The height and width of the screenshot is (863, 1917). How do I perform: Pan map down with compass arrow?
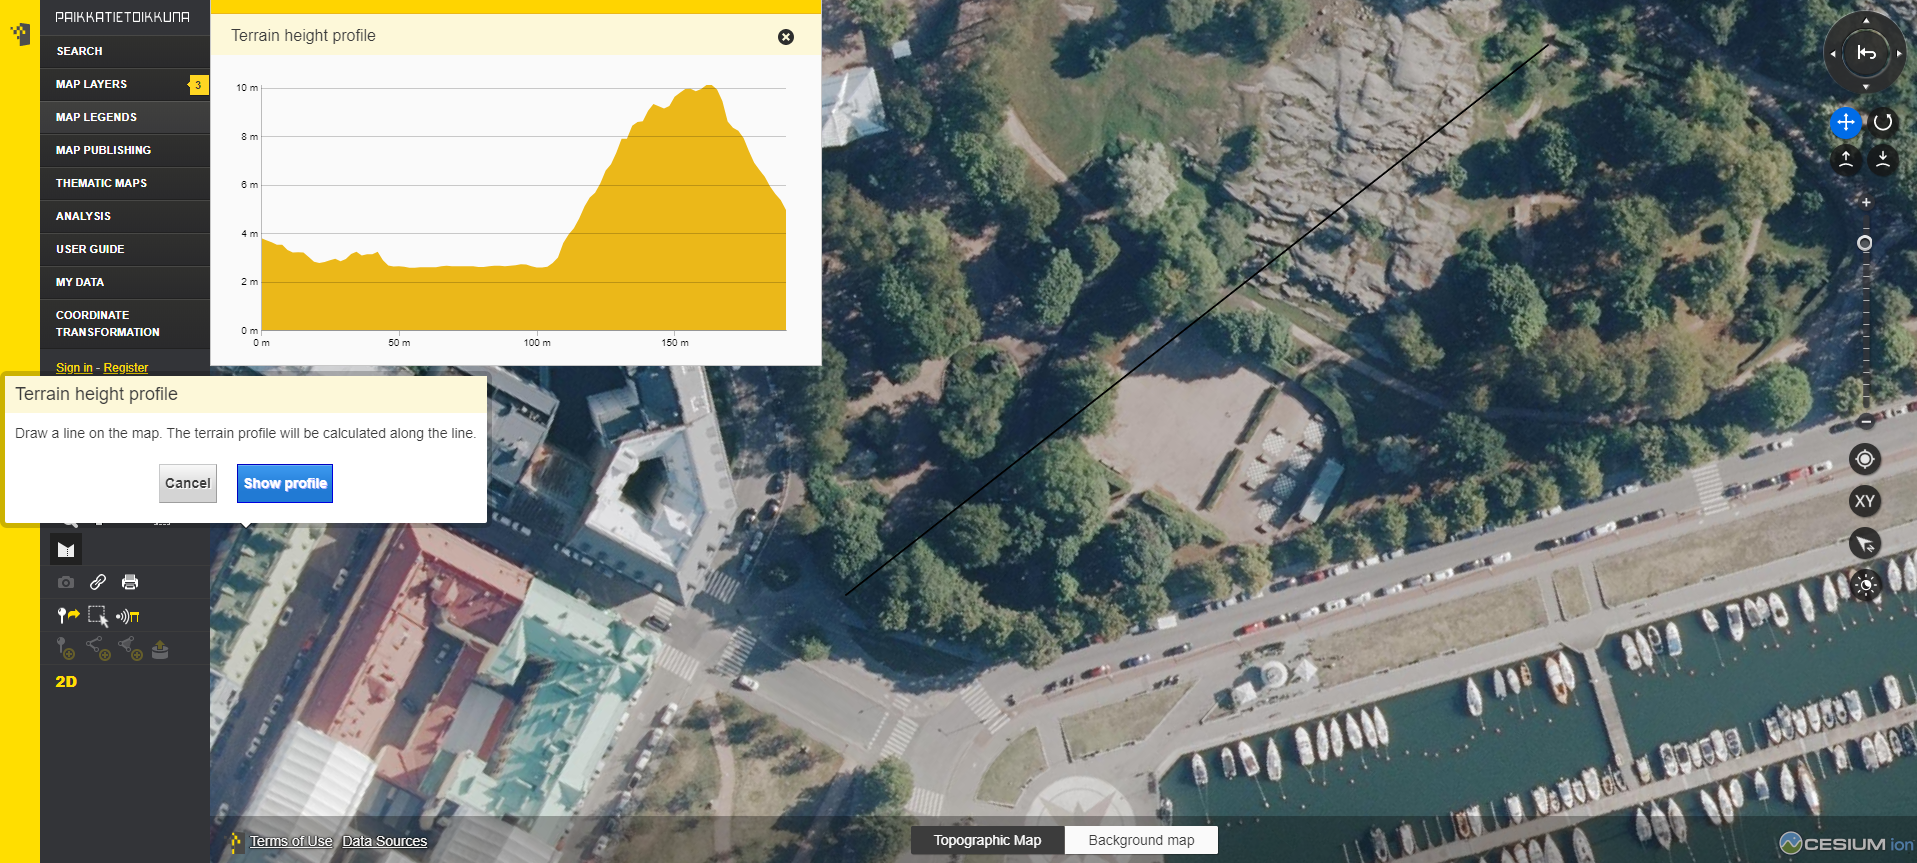point(1866,86)
